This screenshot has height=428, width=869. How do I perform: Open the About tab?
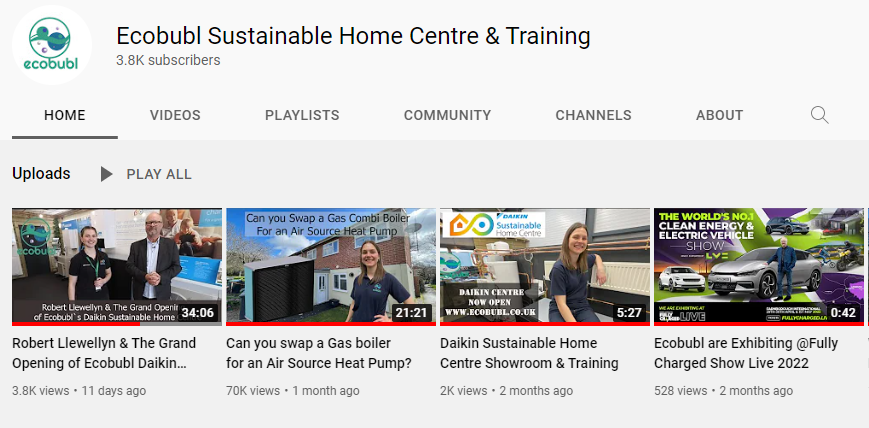pyautogui.click(x=719, y=115)
